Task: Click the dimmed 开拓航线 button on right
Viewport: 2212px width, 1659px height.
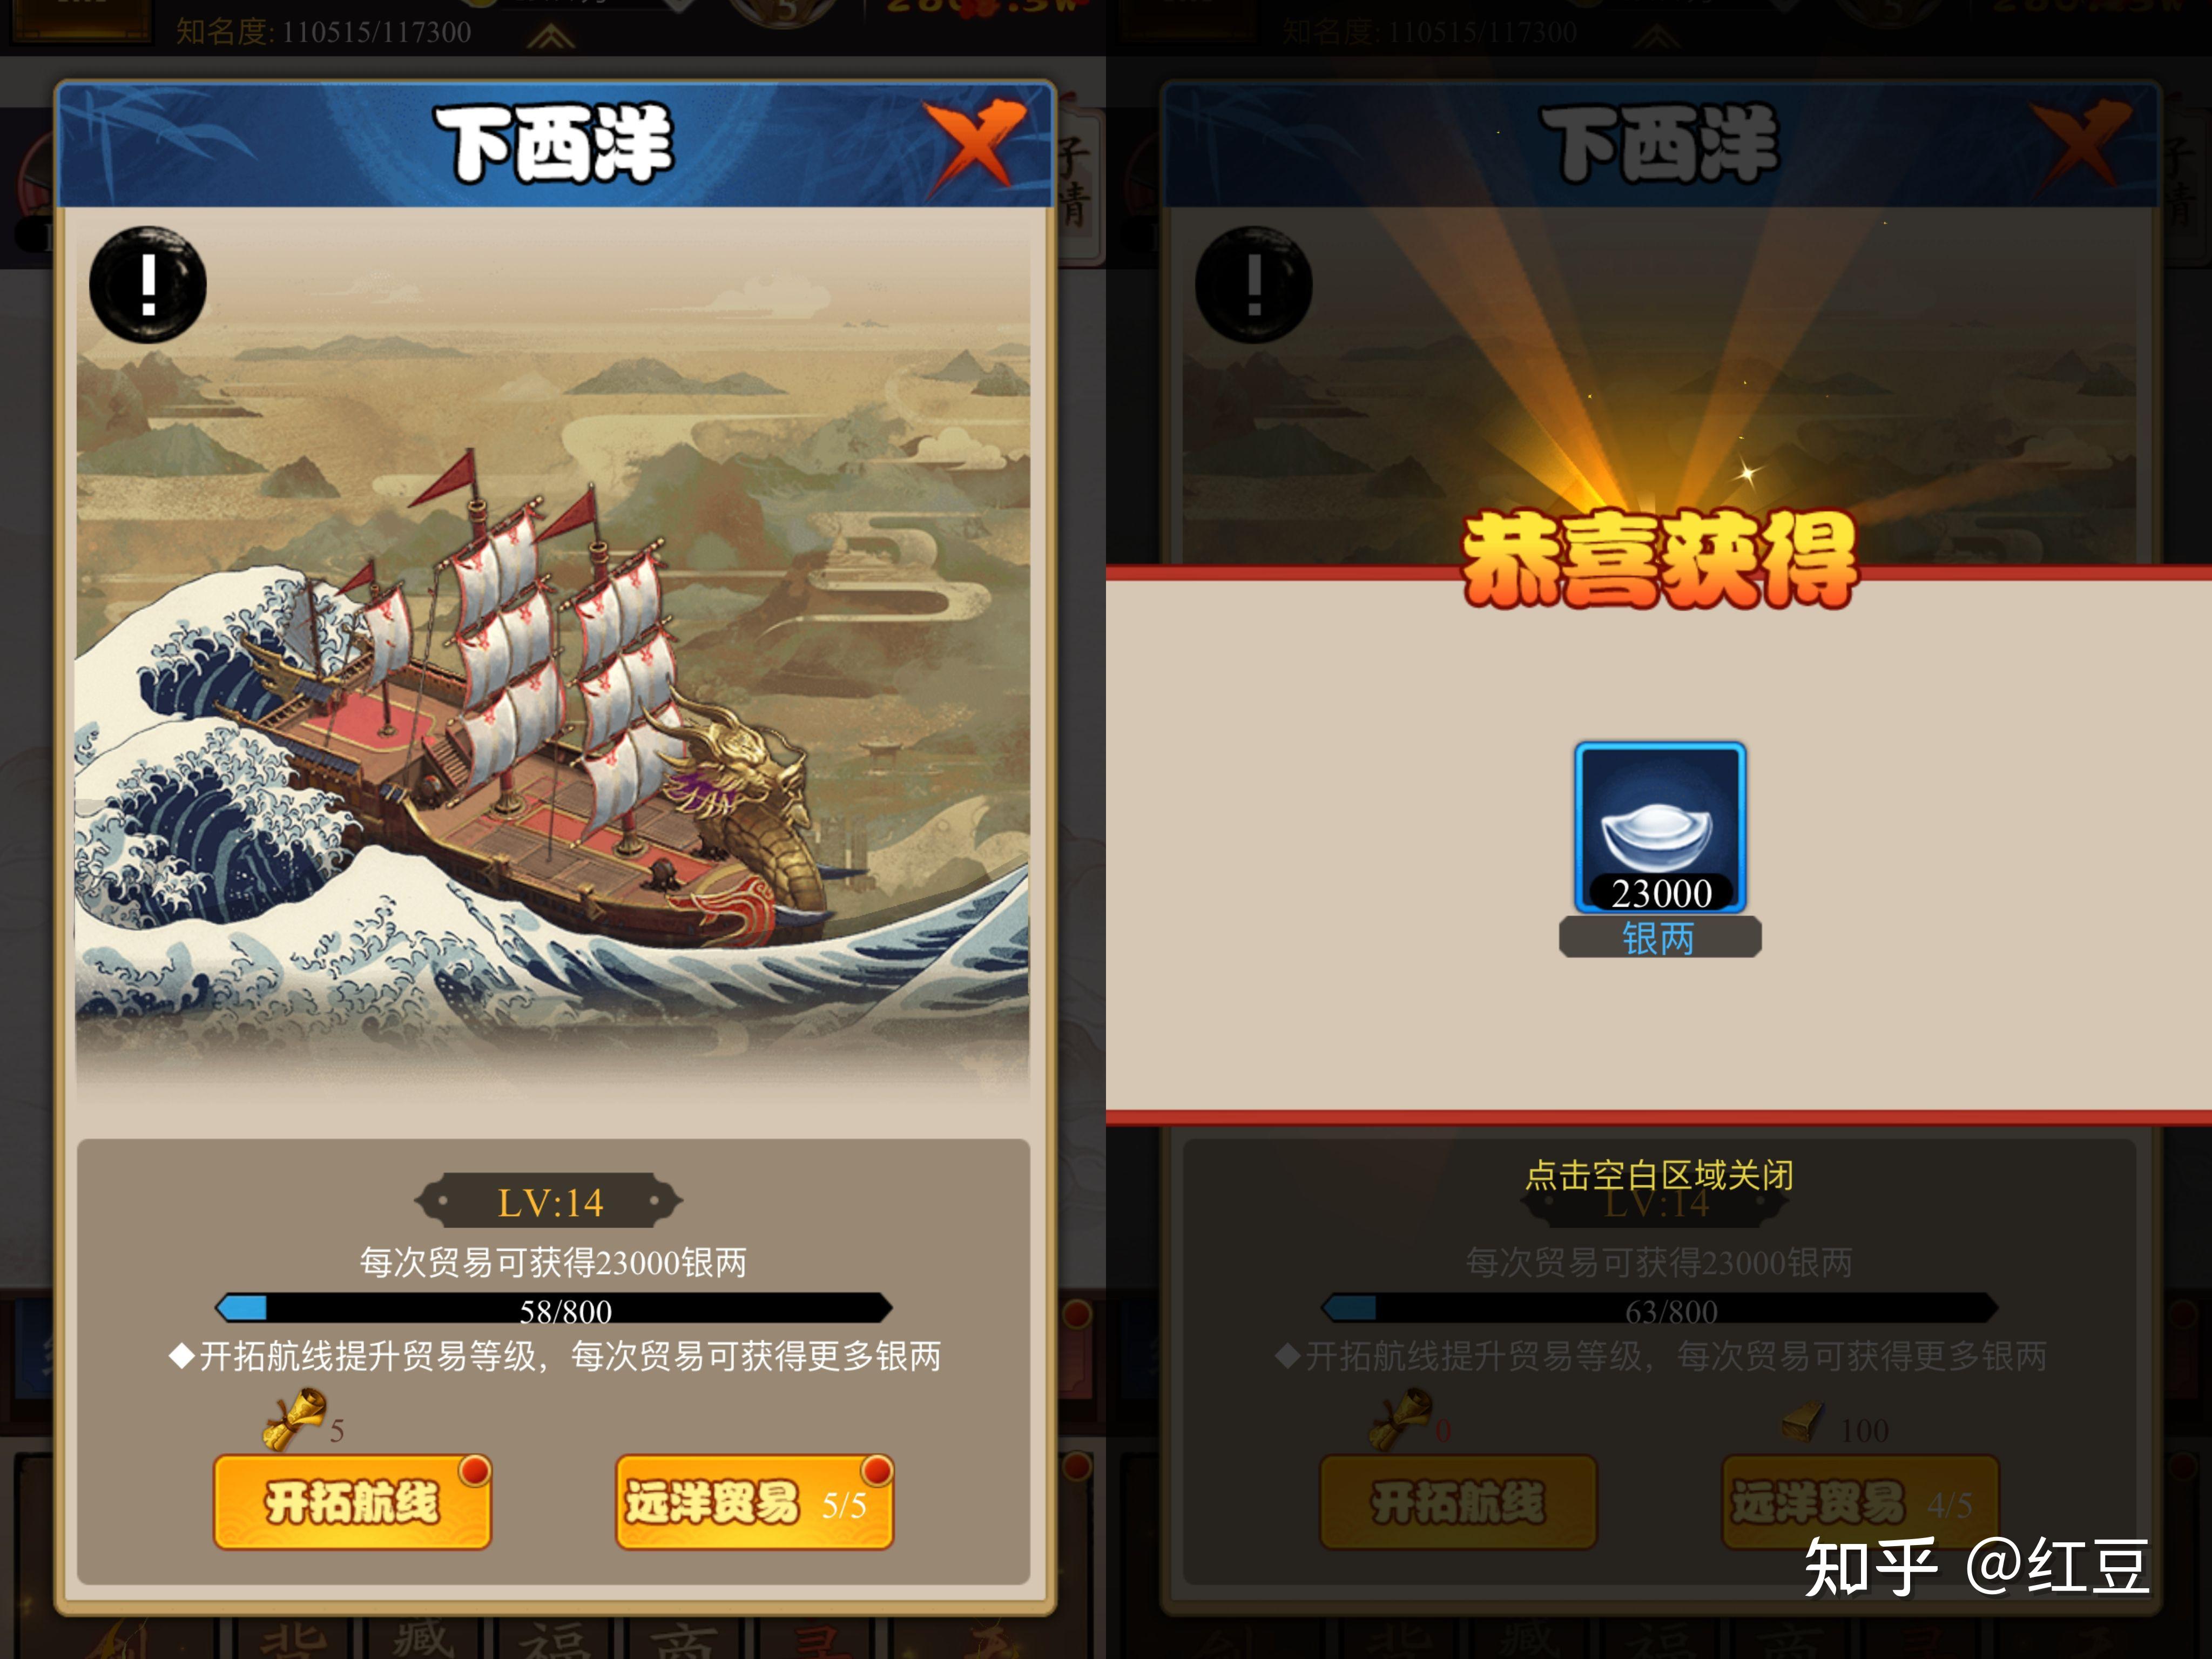Action: pos(1458,1502)
